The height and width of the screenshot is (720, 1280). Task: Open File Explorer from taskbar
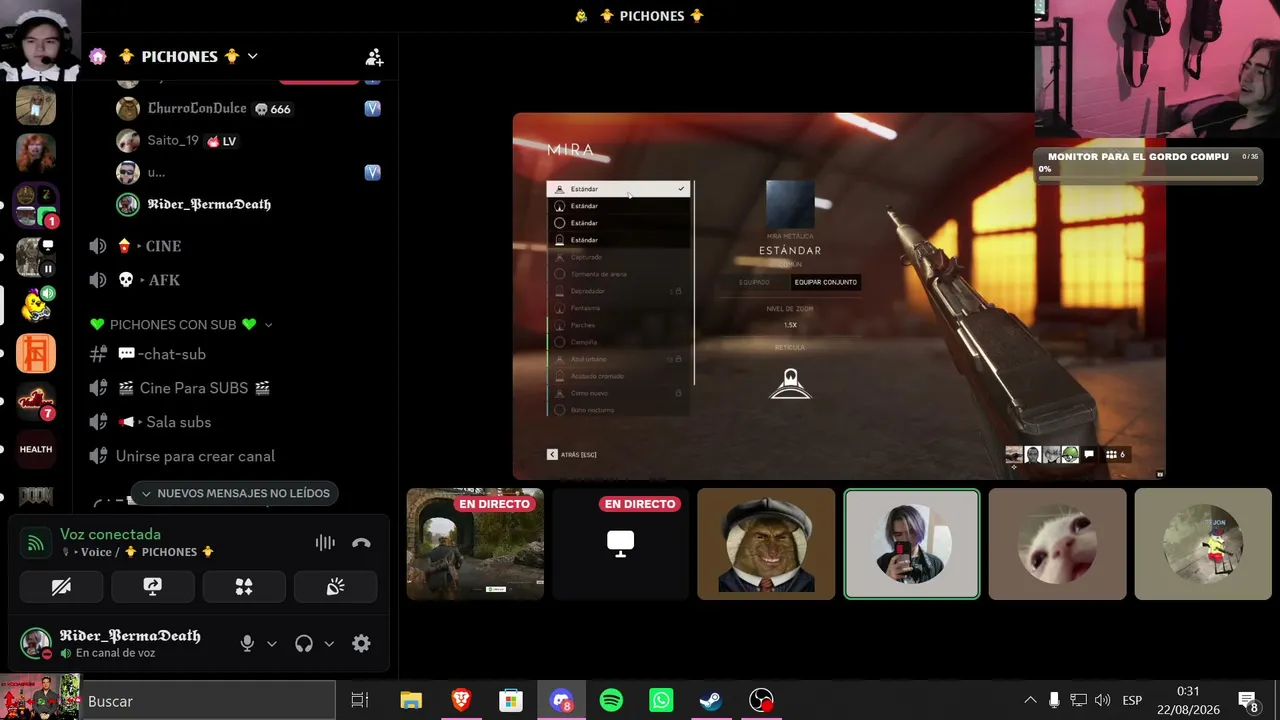pyautogui.click(x=411, y=701)
